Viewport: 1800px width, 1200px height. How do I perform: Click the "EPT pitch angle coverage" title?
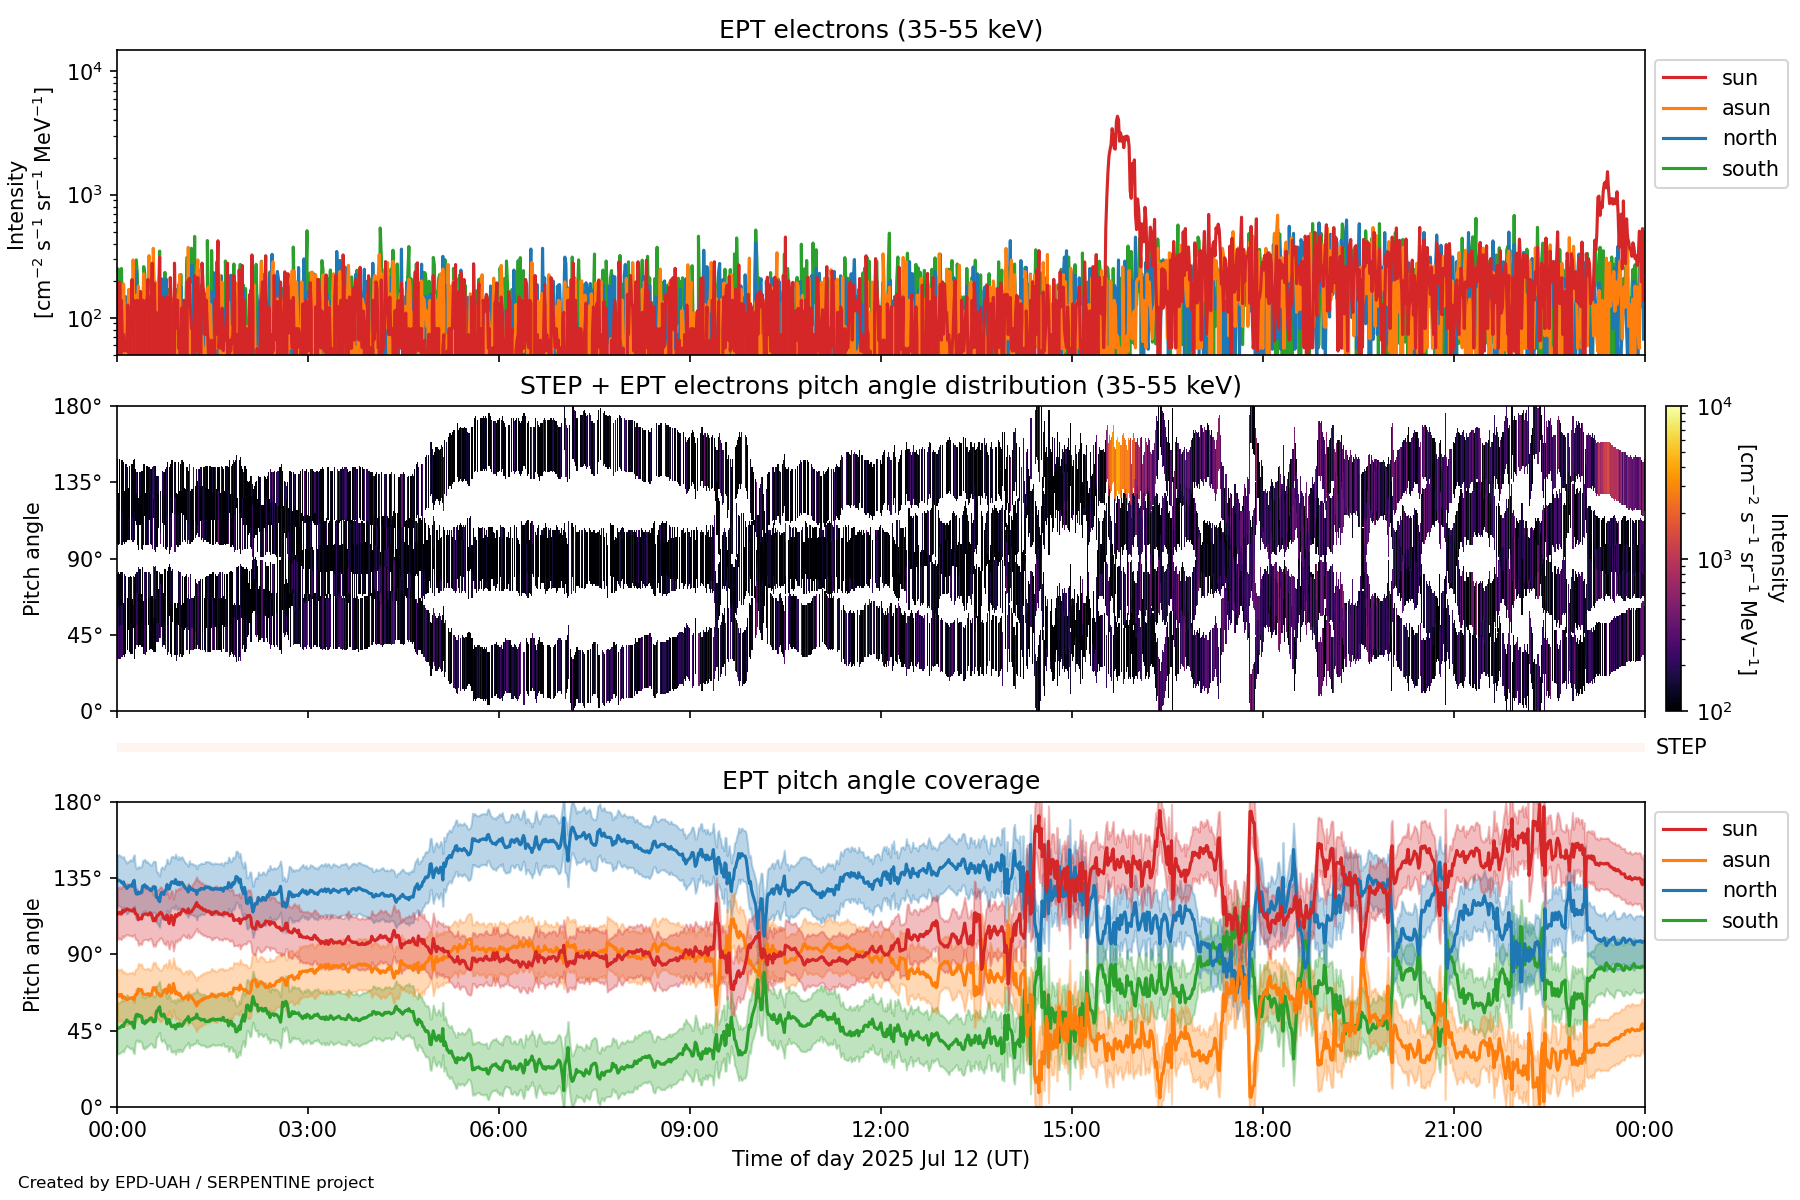point(880,781)
